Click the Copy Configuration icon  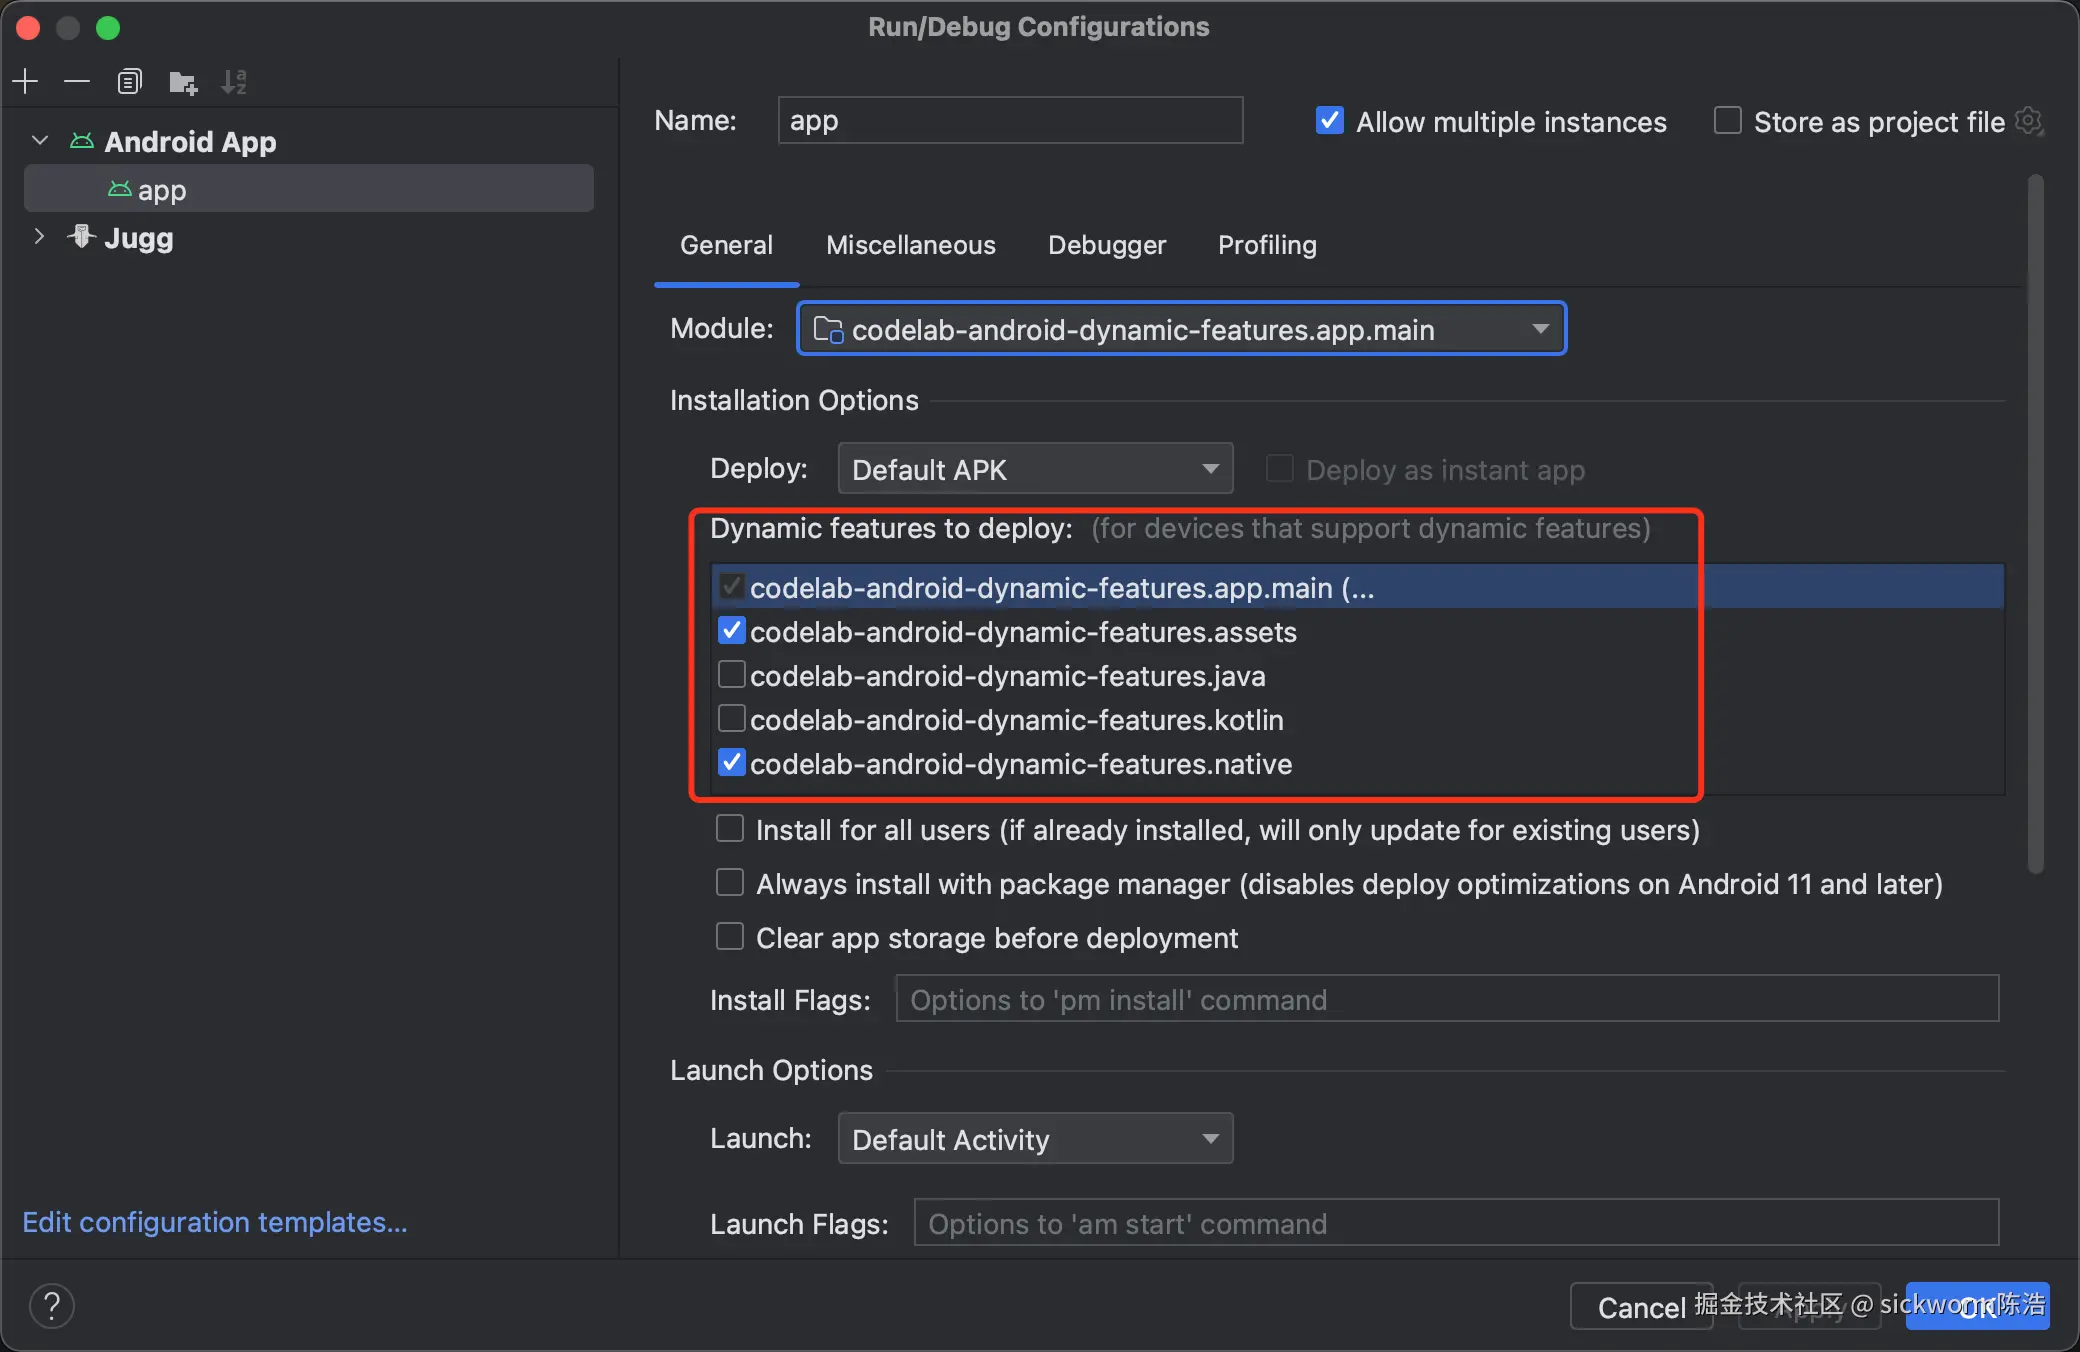(x=129, y=81)
